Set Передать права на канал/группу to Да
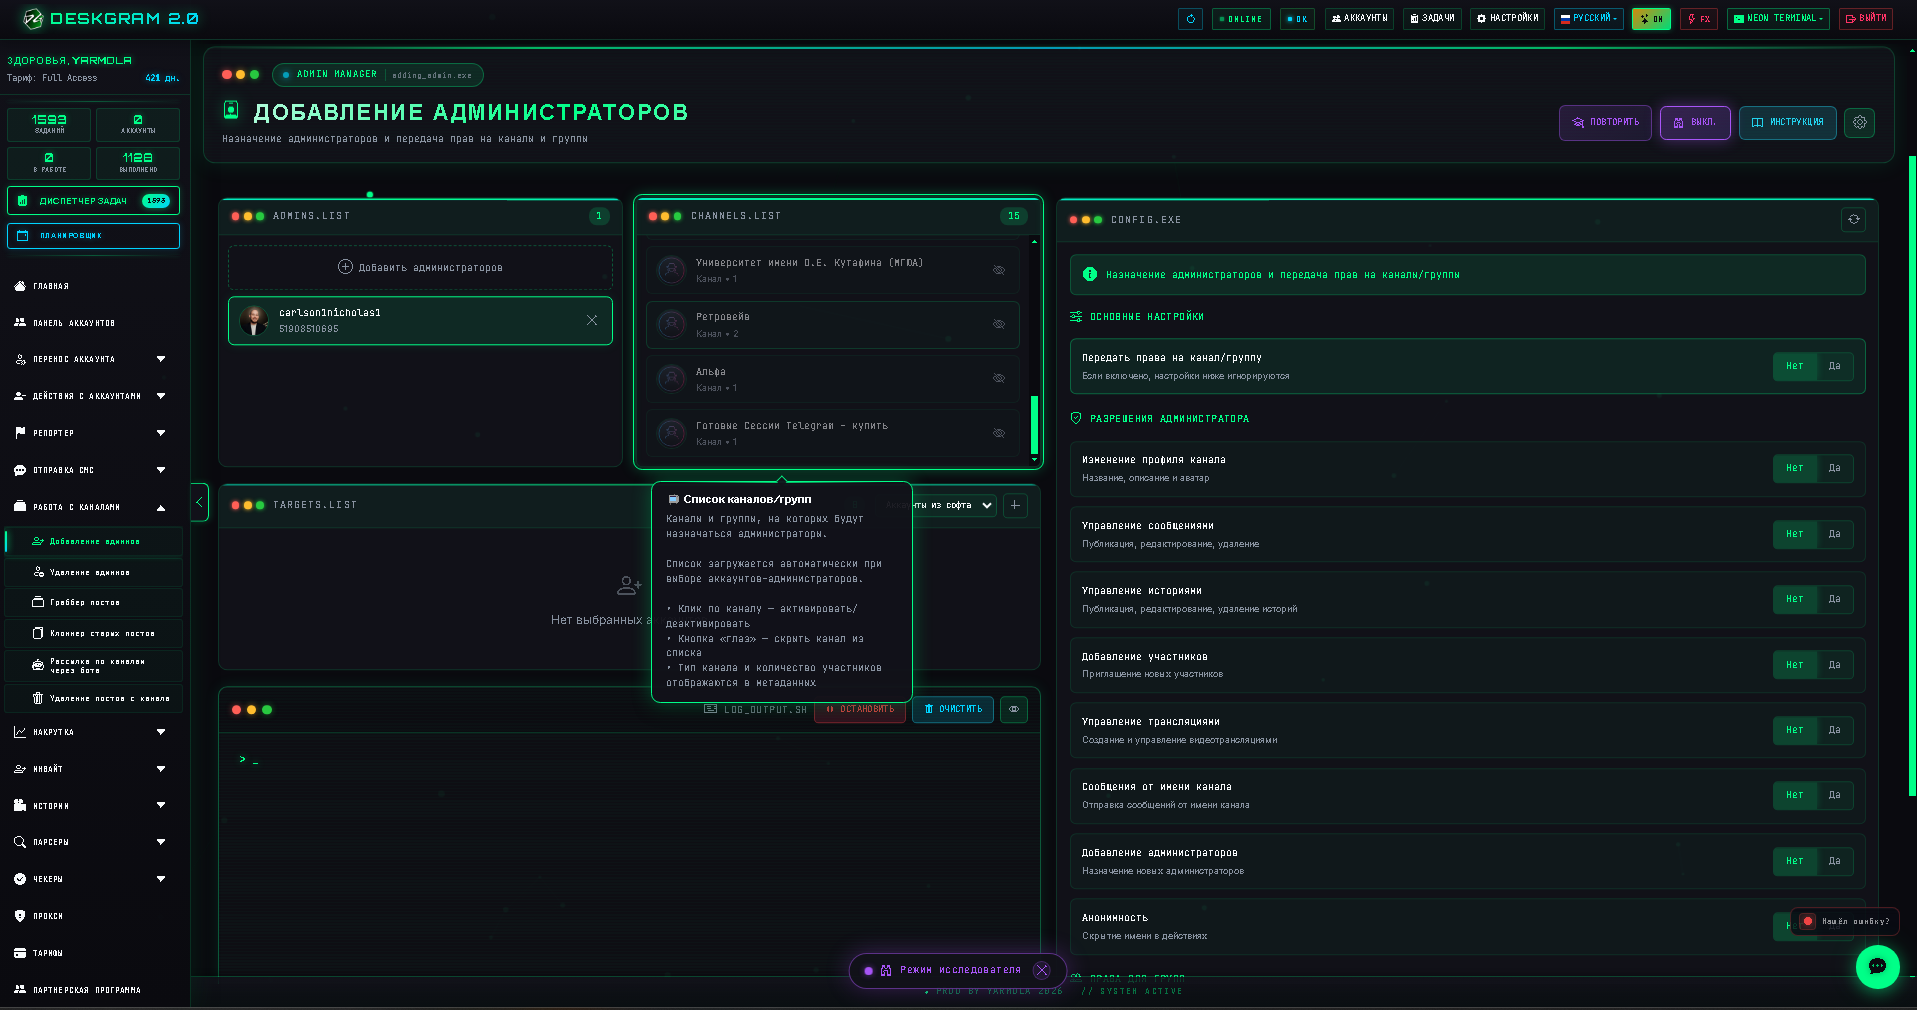This screenshot has height=1010, width=1917. click(1835, 366)
